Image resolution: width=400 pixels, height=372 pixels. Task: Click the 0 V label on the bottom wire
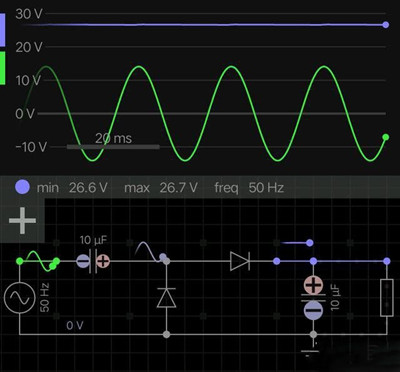point(75,325)
